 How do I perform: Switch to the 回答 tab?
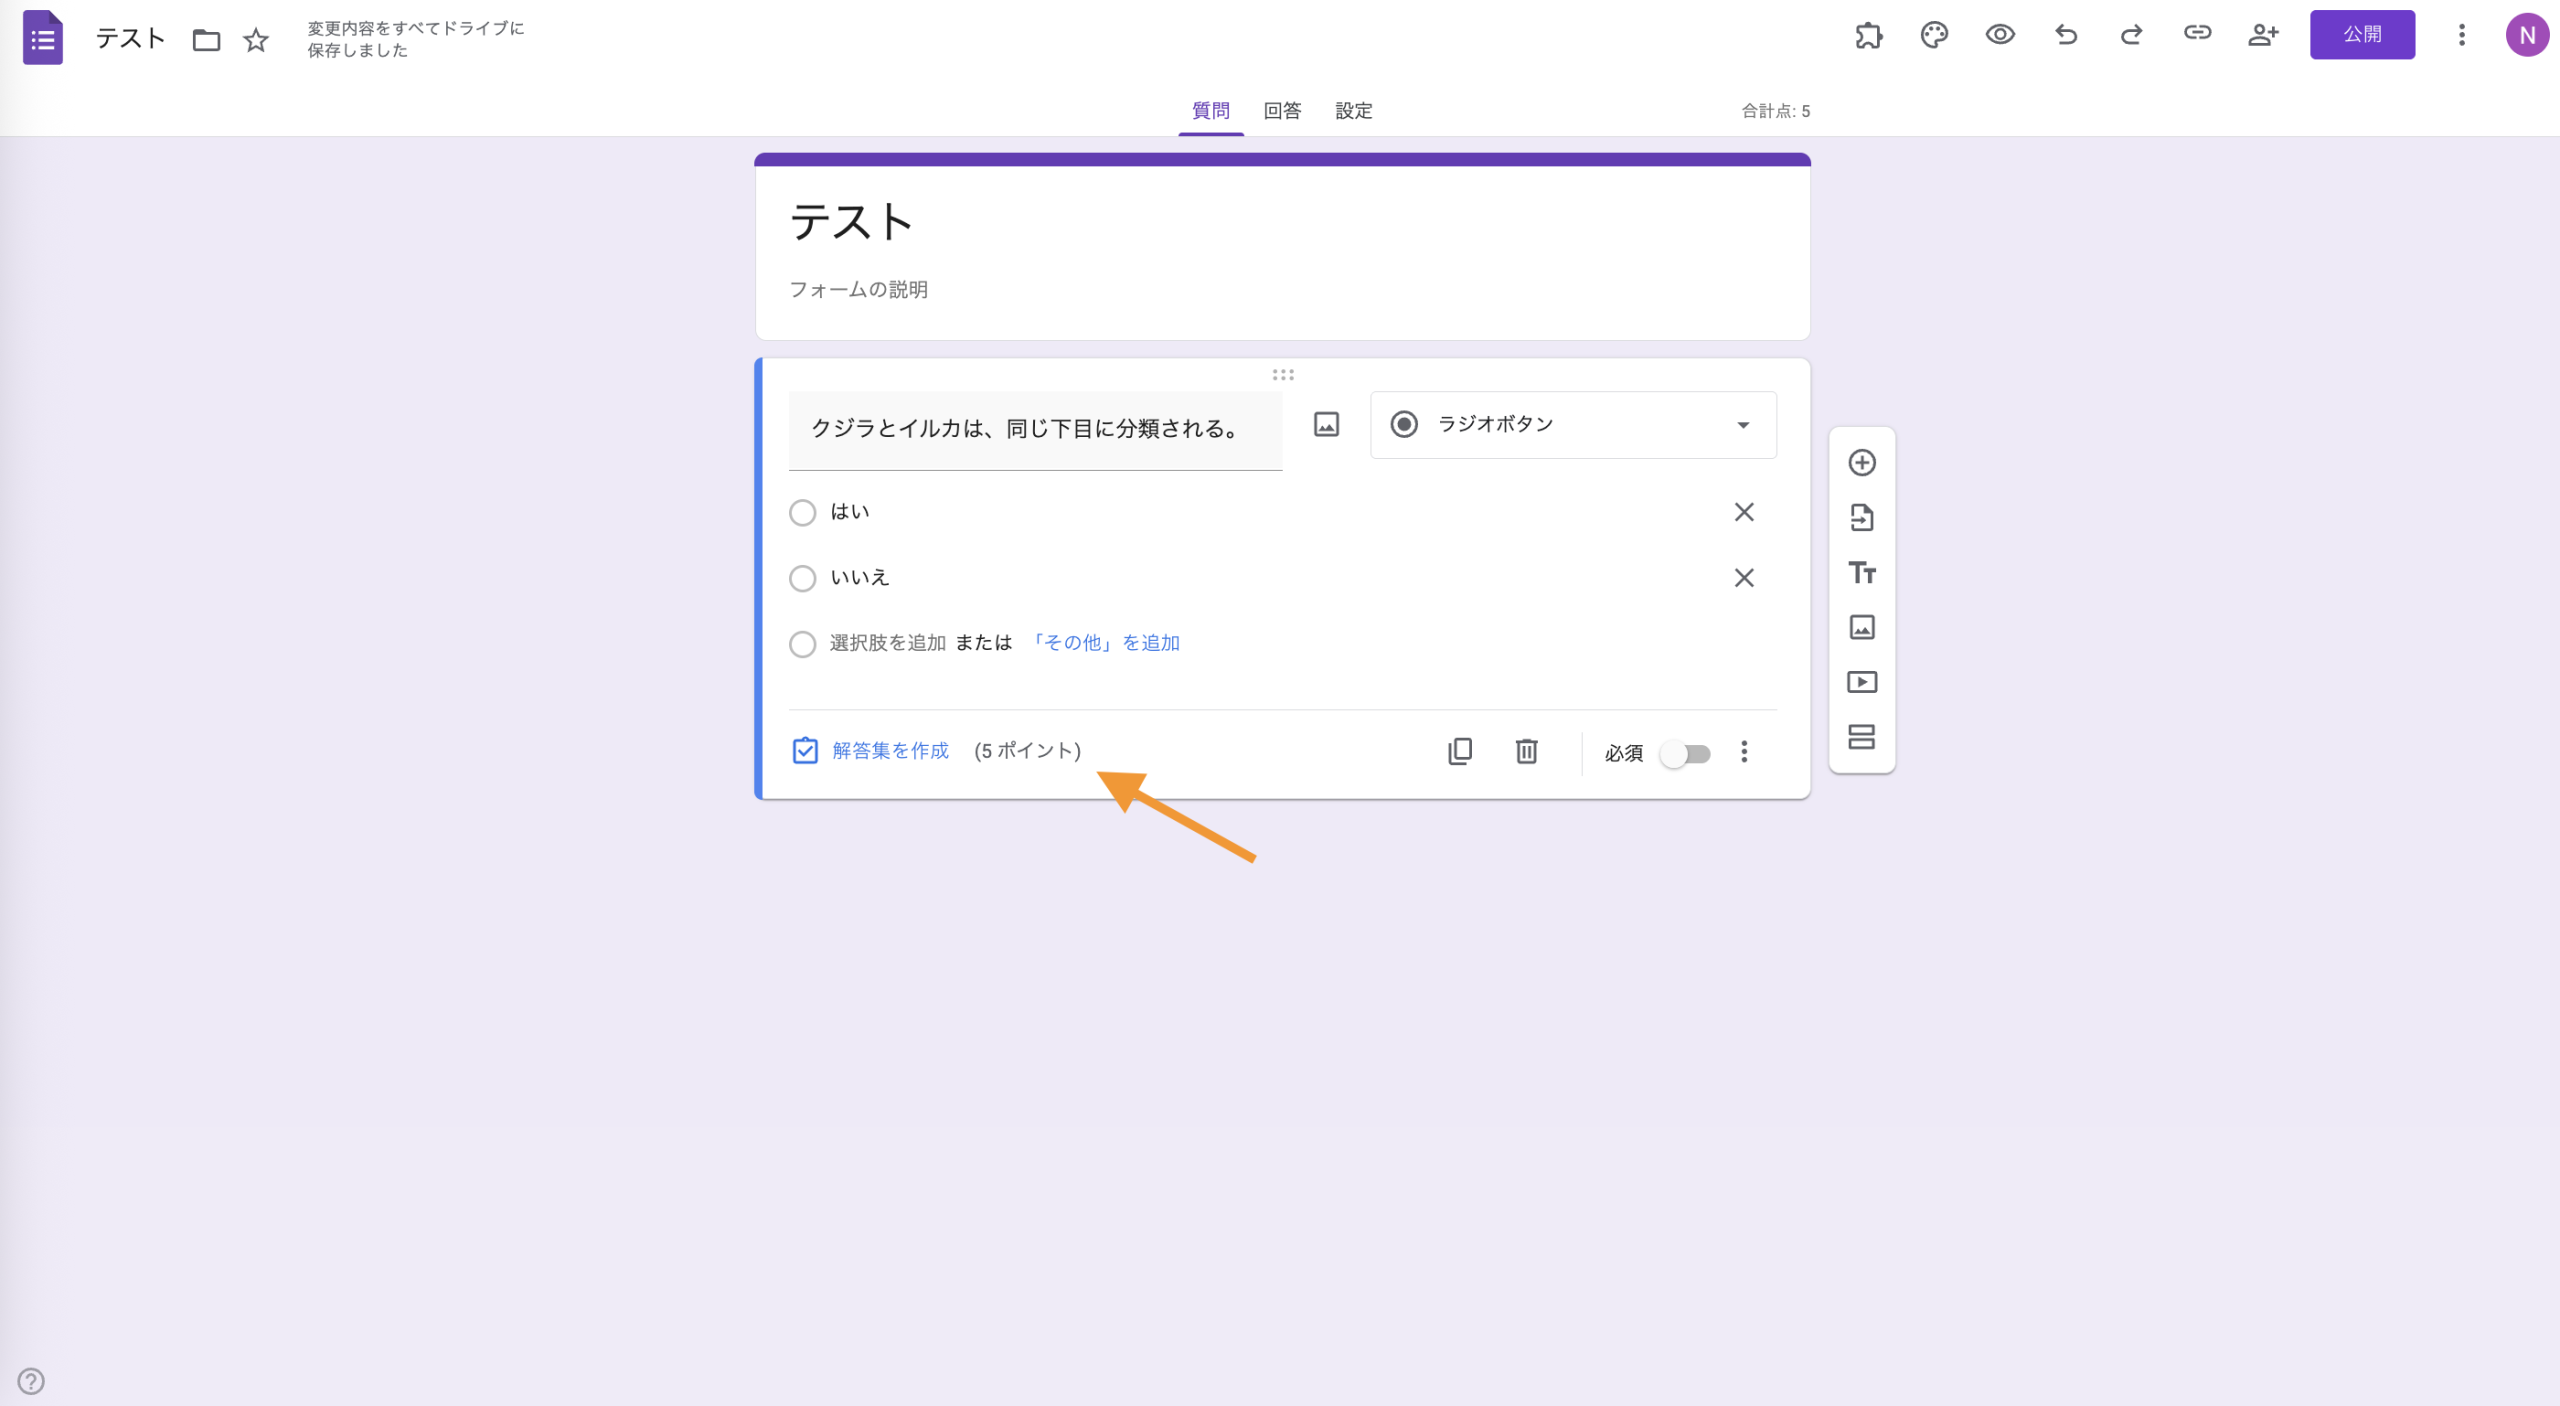point(1281,111)
